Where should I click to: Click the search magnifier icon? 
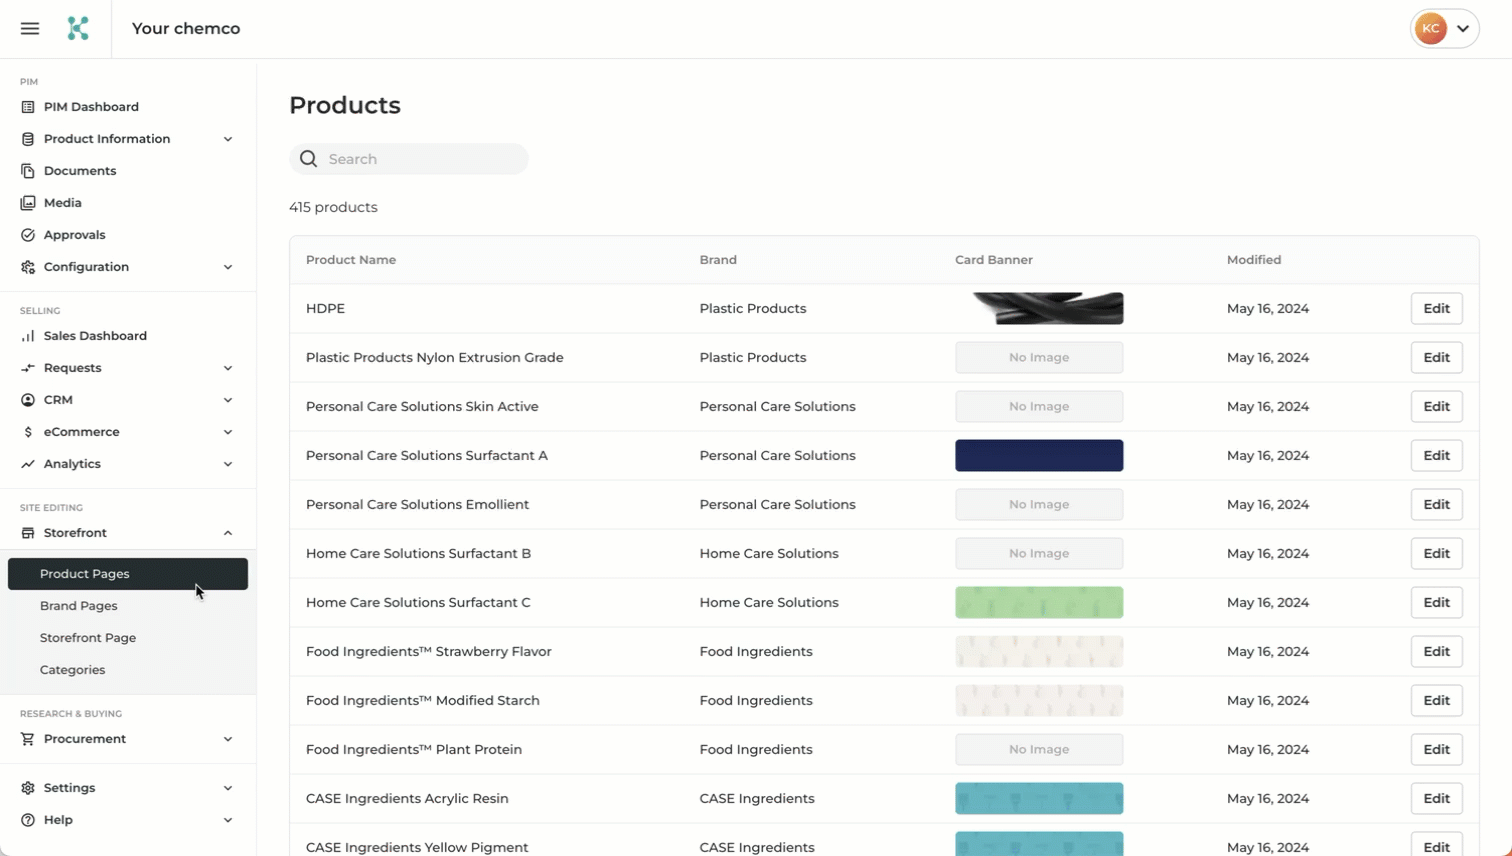309,159
